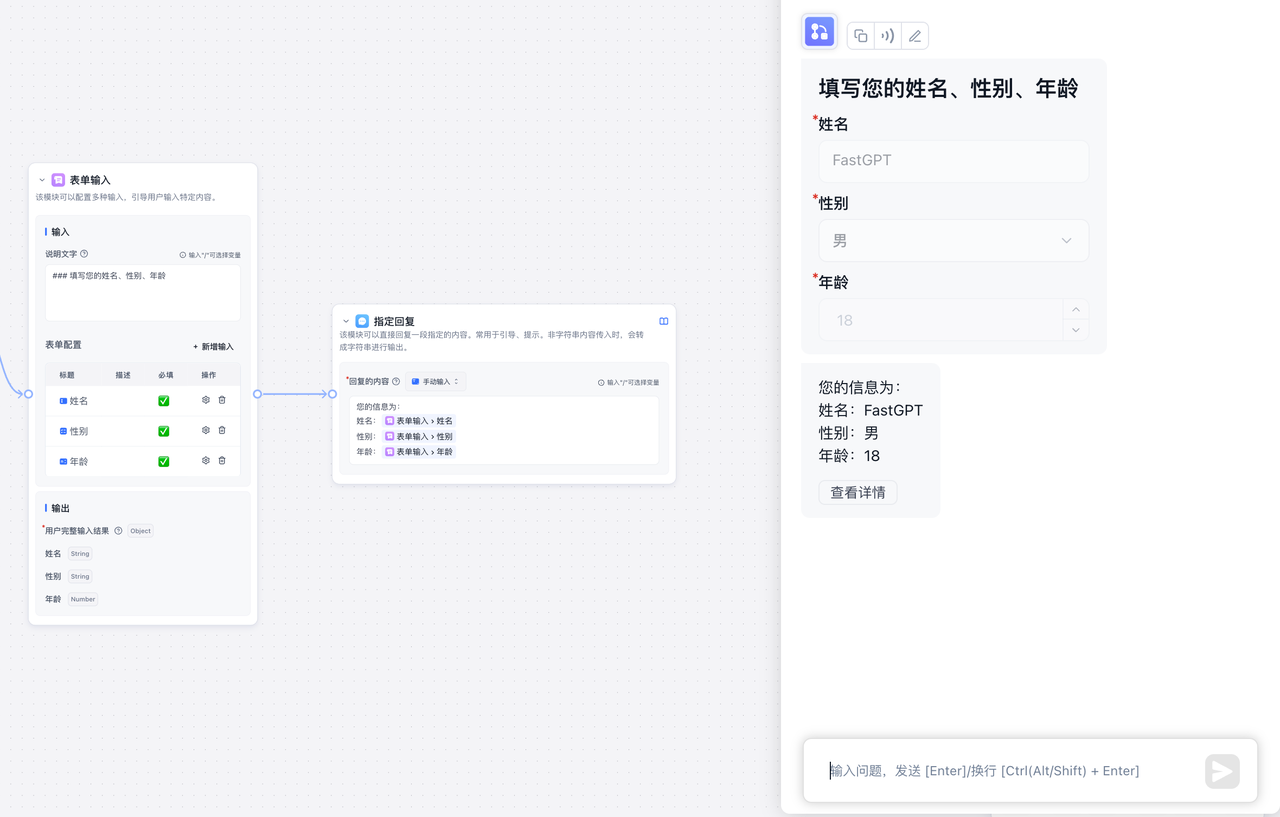Delete the 性别 form field
Image resolution: width=1280 pixels, height=817 pixels.
coord(222,431)
